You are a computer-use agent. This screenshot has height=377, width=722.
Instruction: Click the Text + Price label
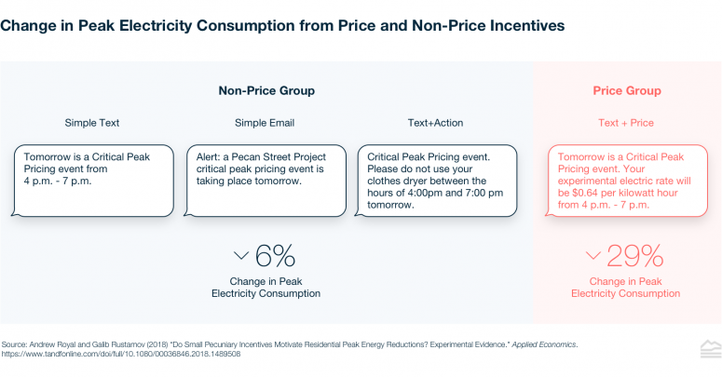[626, 123]
